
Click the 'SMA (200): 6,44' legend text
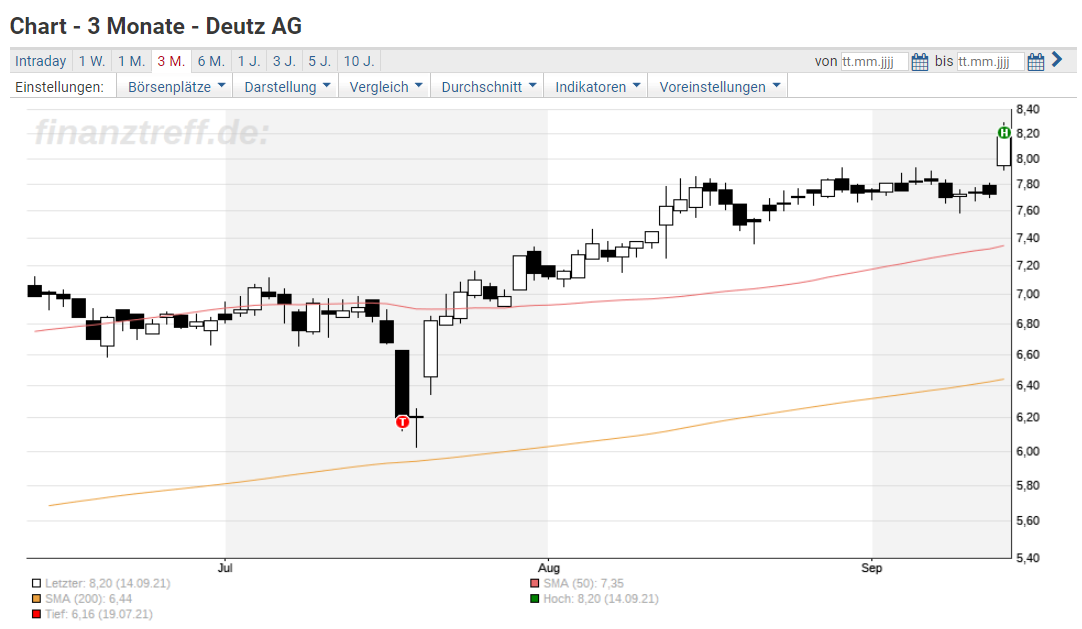(88, 599)
